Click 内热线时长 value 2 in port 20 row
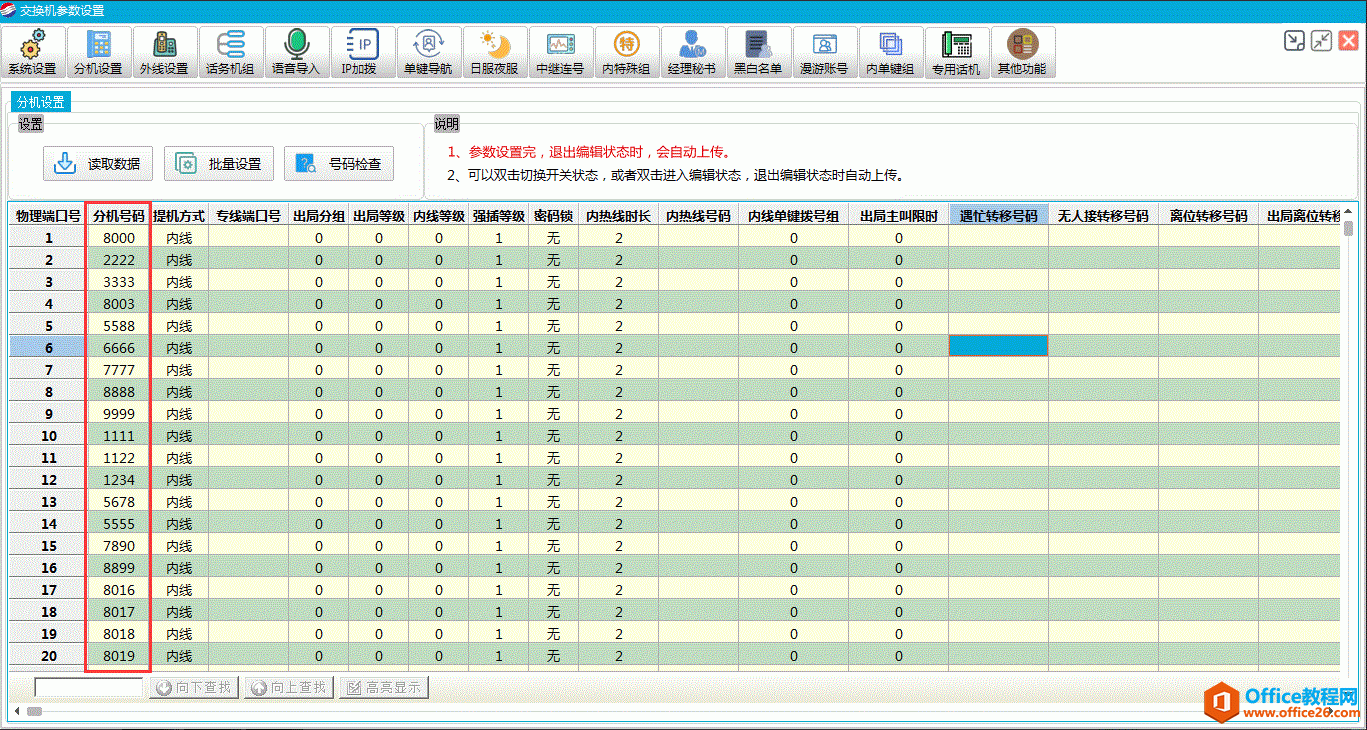 tap(618, 656)
